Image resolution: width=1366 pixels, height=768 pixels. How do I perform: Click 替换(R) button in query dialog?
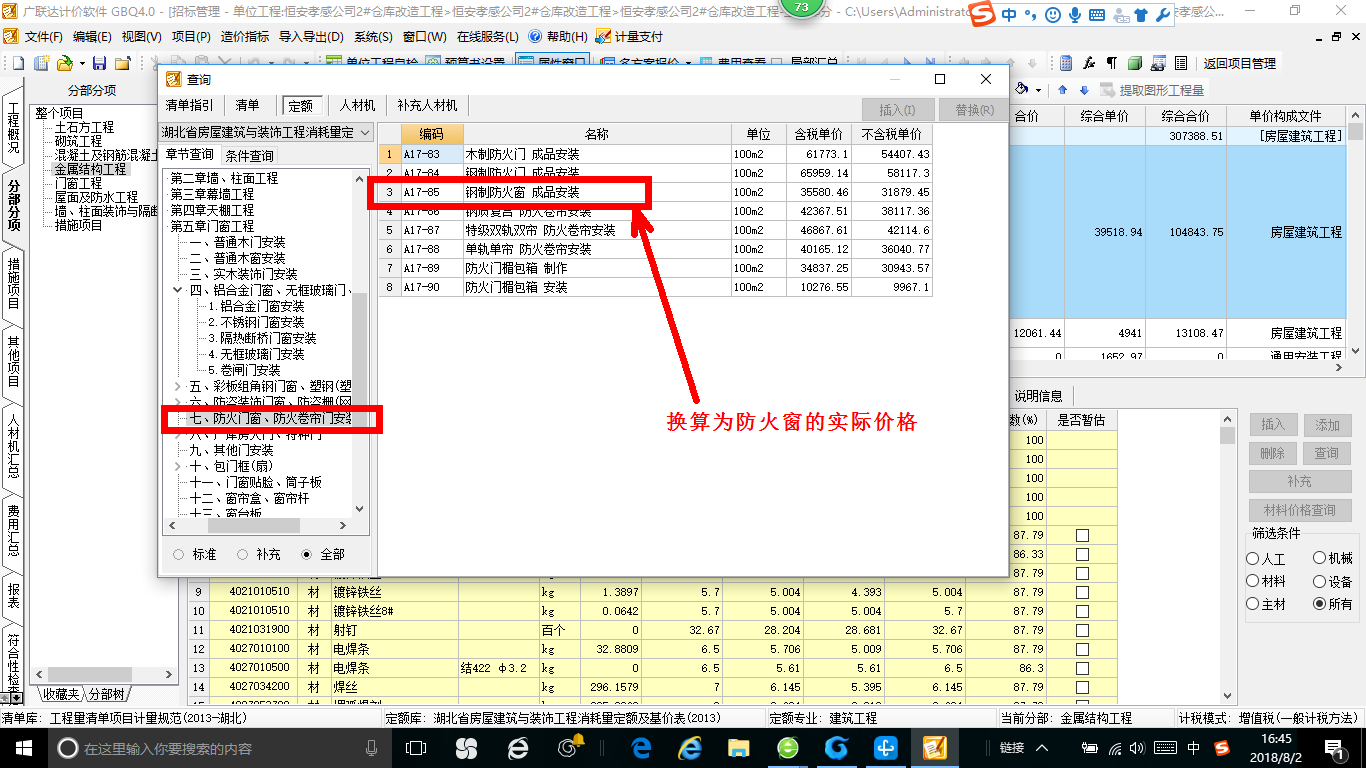(974, 110)
